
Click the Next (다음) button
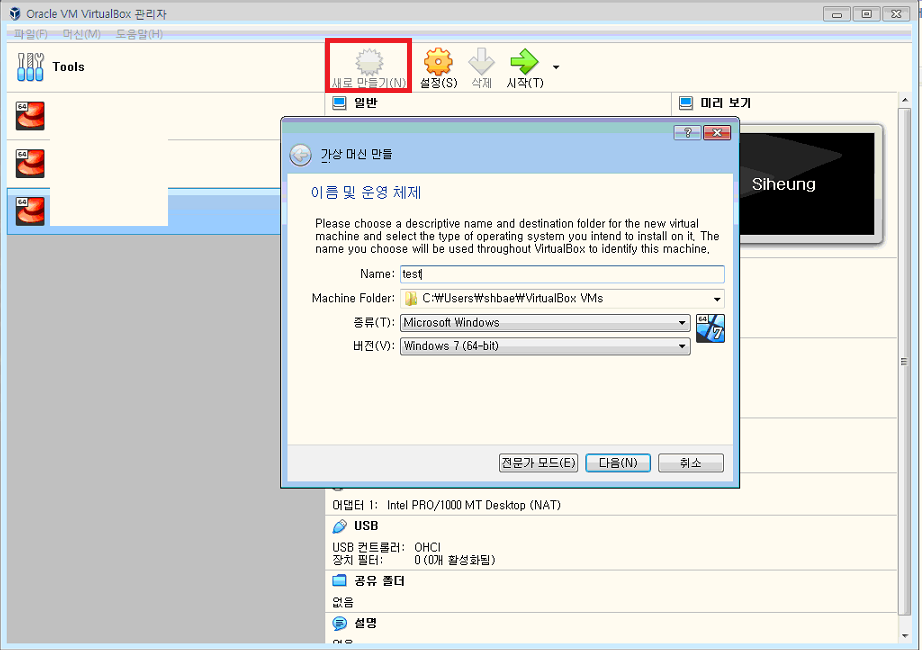pyautogui.click(x=618, y=463)
